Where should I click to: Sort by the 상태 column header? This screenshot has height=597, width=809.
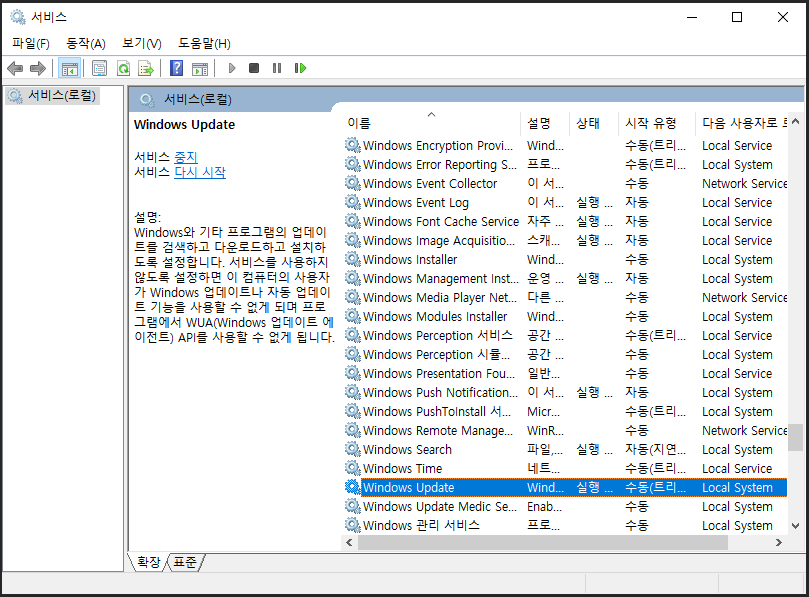(x=593, y=123)
